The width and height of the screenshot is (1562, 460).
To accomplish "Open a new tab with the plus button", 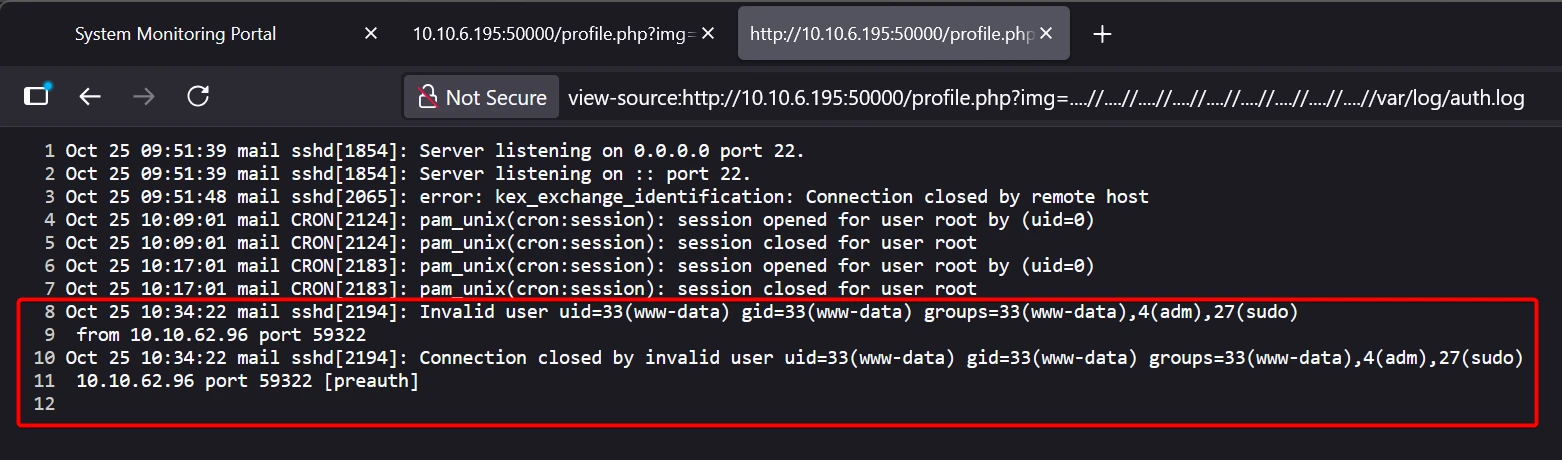I will [x=1102, y=34].
